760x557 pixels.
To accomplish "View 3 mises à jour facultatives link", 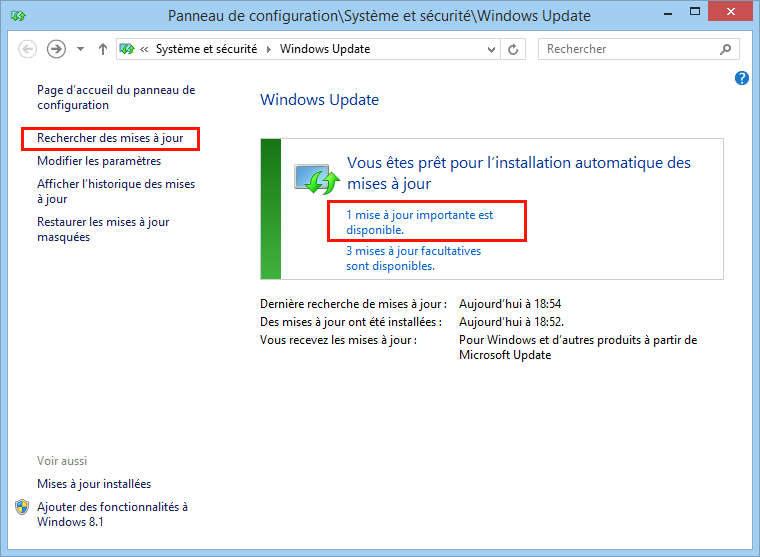I will tap(413, 258).
